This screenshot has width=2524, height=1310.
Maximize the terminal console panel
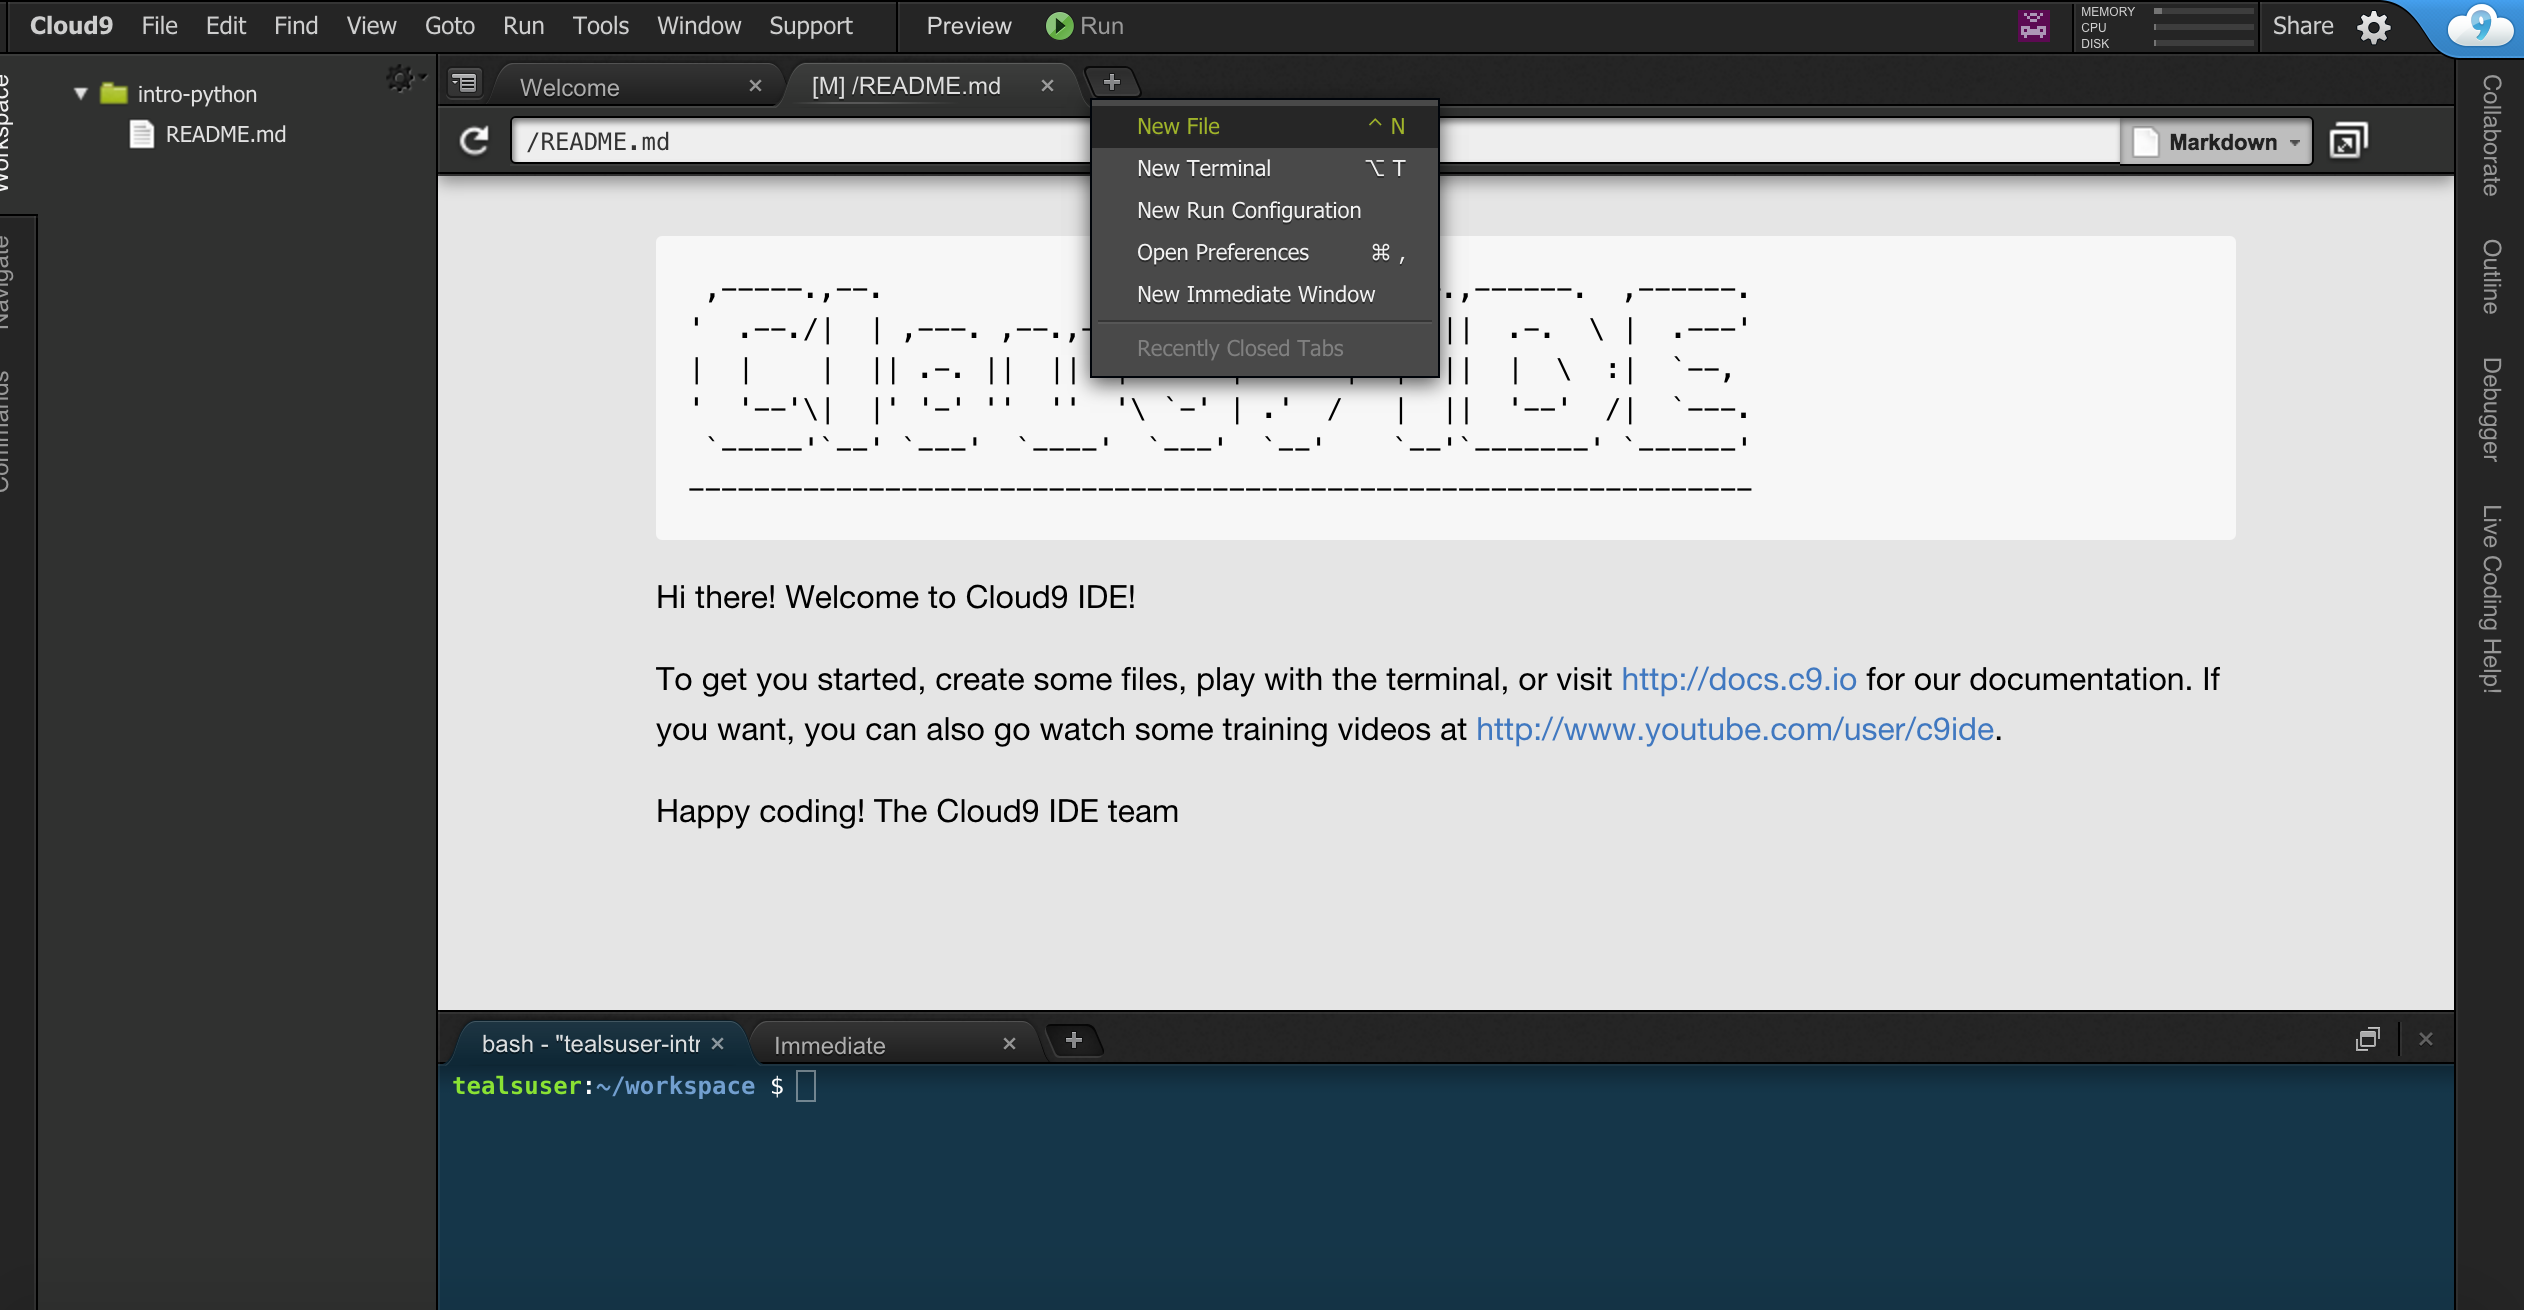click(2367, 1040)
